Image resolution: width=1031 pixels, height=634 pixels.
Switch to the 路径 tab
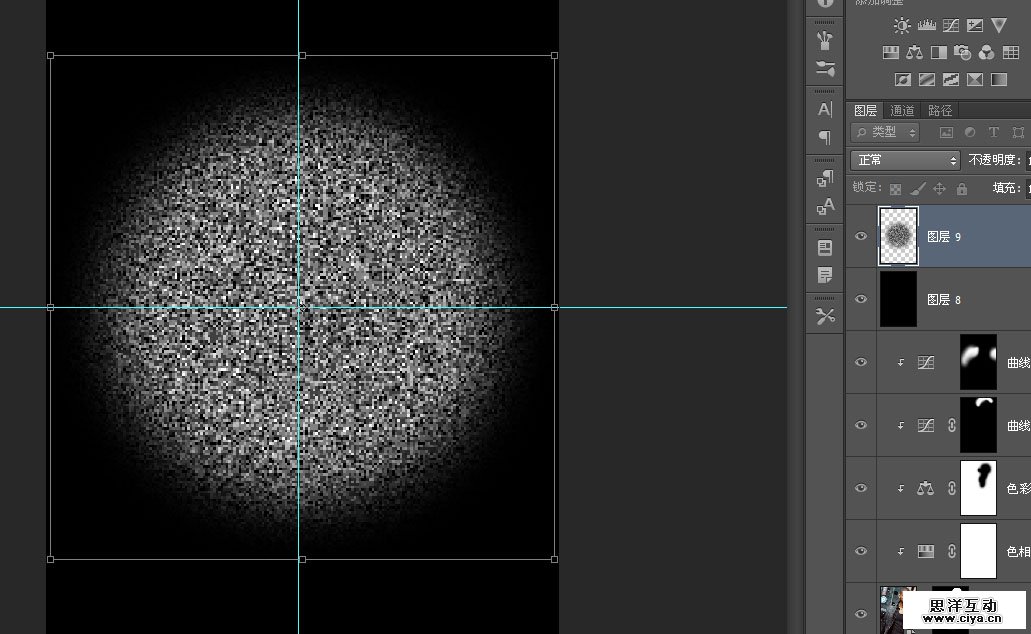pos(940,111)
